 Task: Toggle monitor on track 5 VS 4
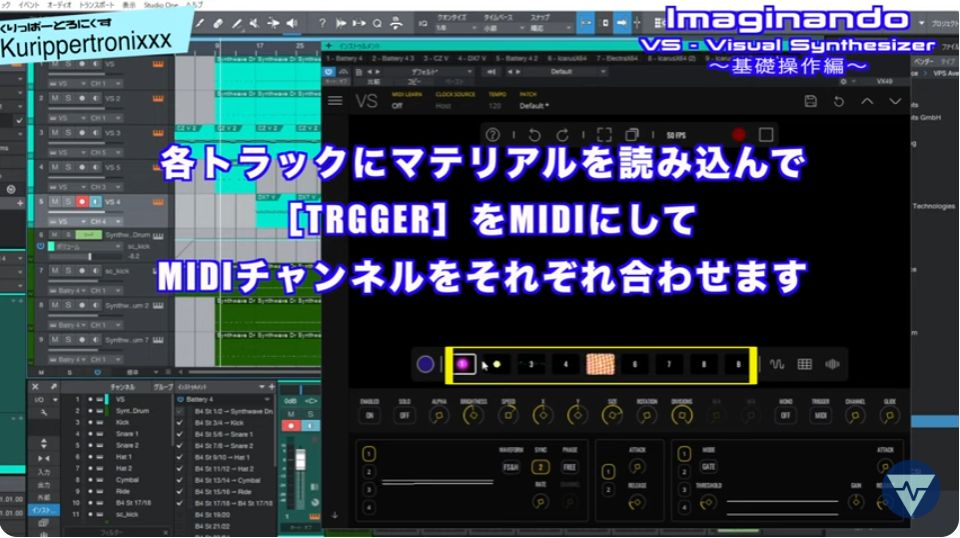pyautogui.click(x=96, y=201)
